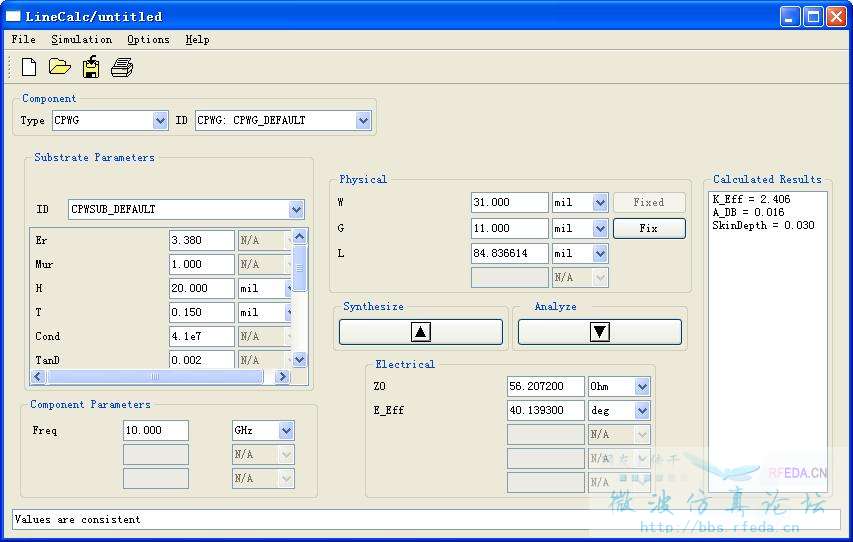Open the L unit mil dropdown
This screenshot has height=542, width=853.
tap(600, 254)
